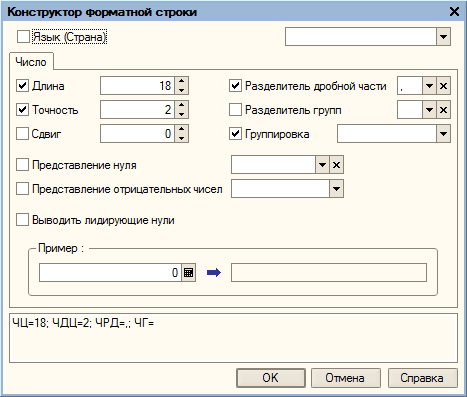This screenshot has height=397, width=467.
Task: Decrease the Точность value
Action: [x=181, y=114]
